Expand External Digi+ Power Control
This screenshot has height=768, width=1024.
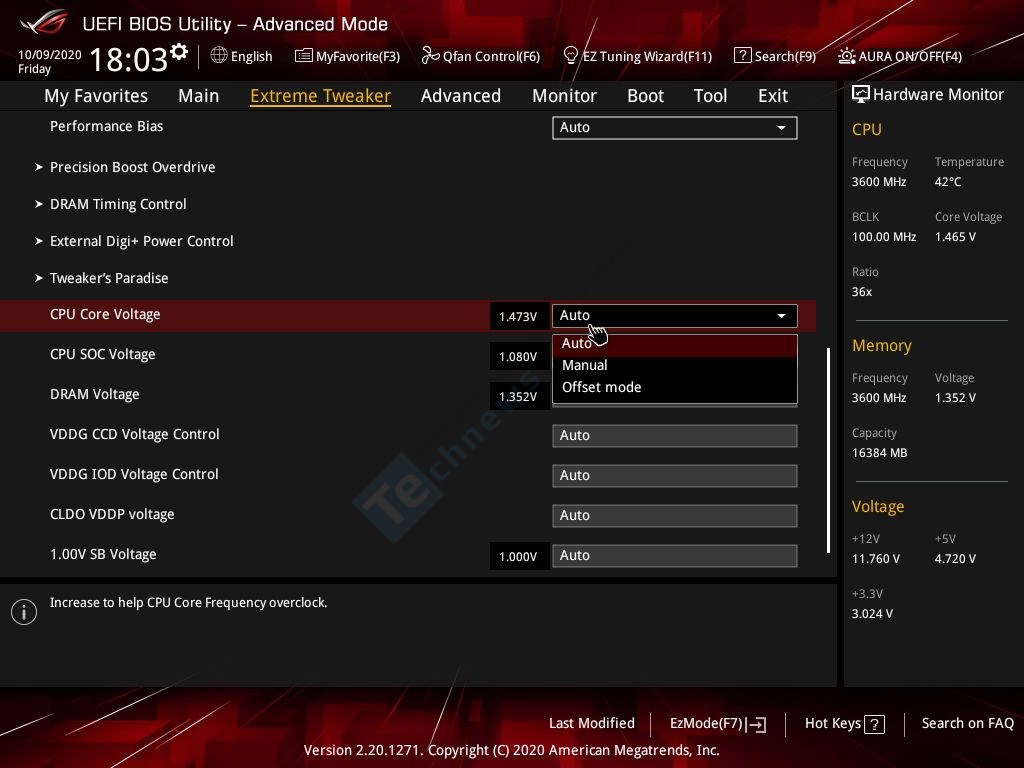pos(142,242)
